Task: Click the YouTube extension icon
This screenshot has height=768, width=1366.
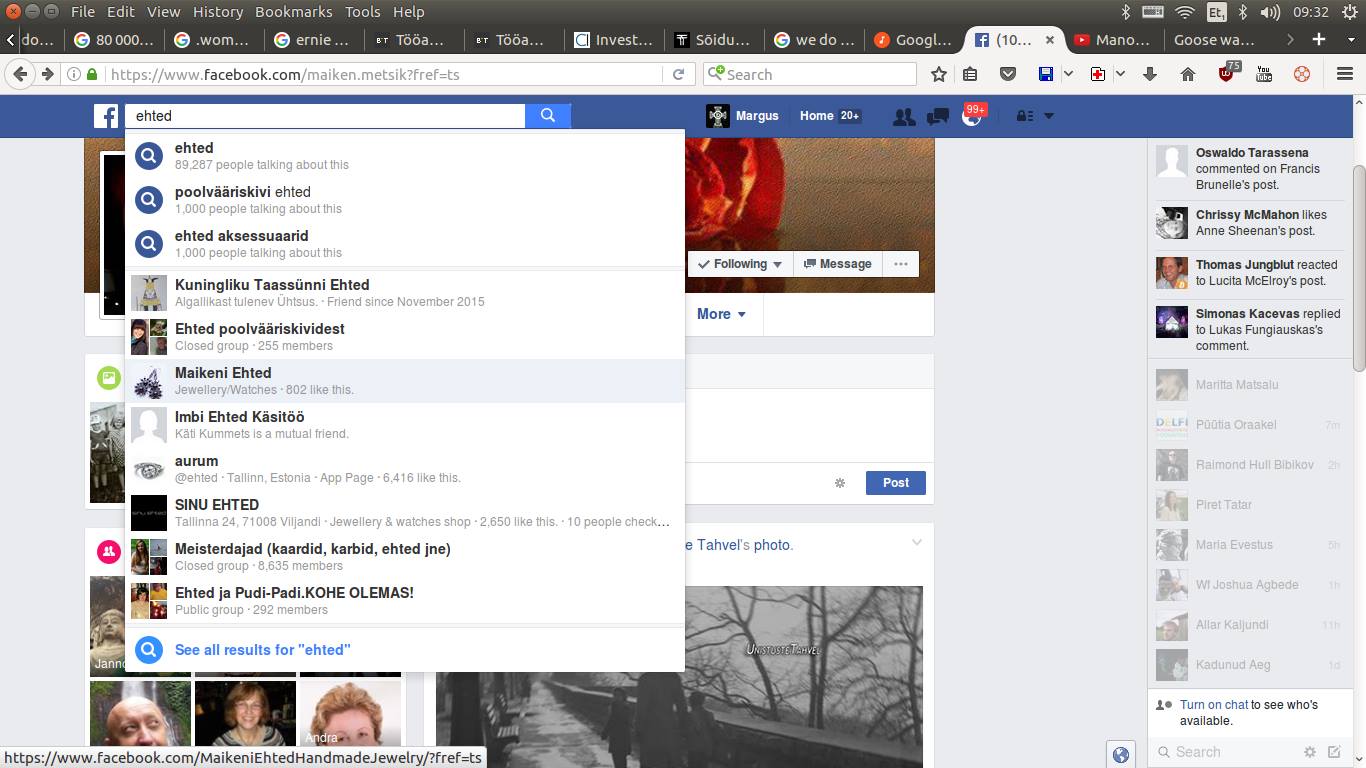Action: (1264, 74)
